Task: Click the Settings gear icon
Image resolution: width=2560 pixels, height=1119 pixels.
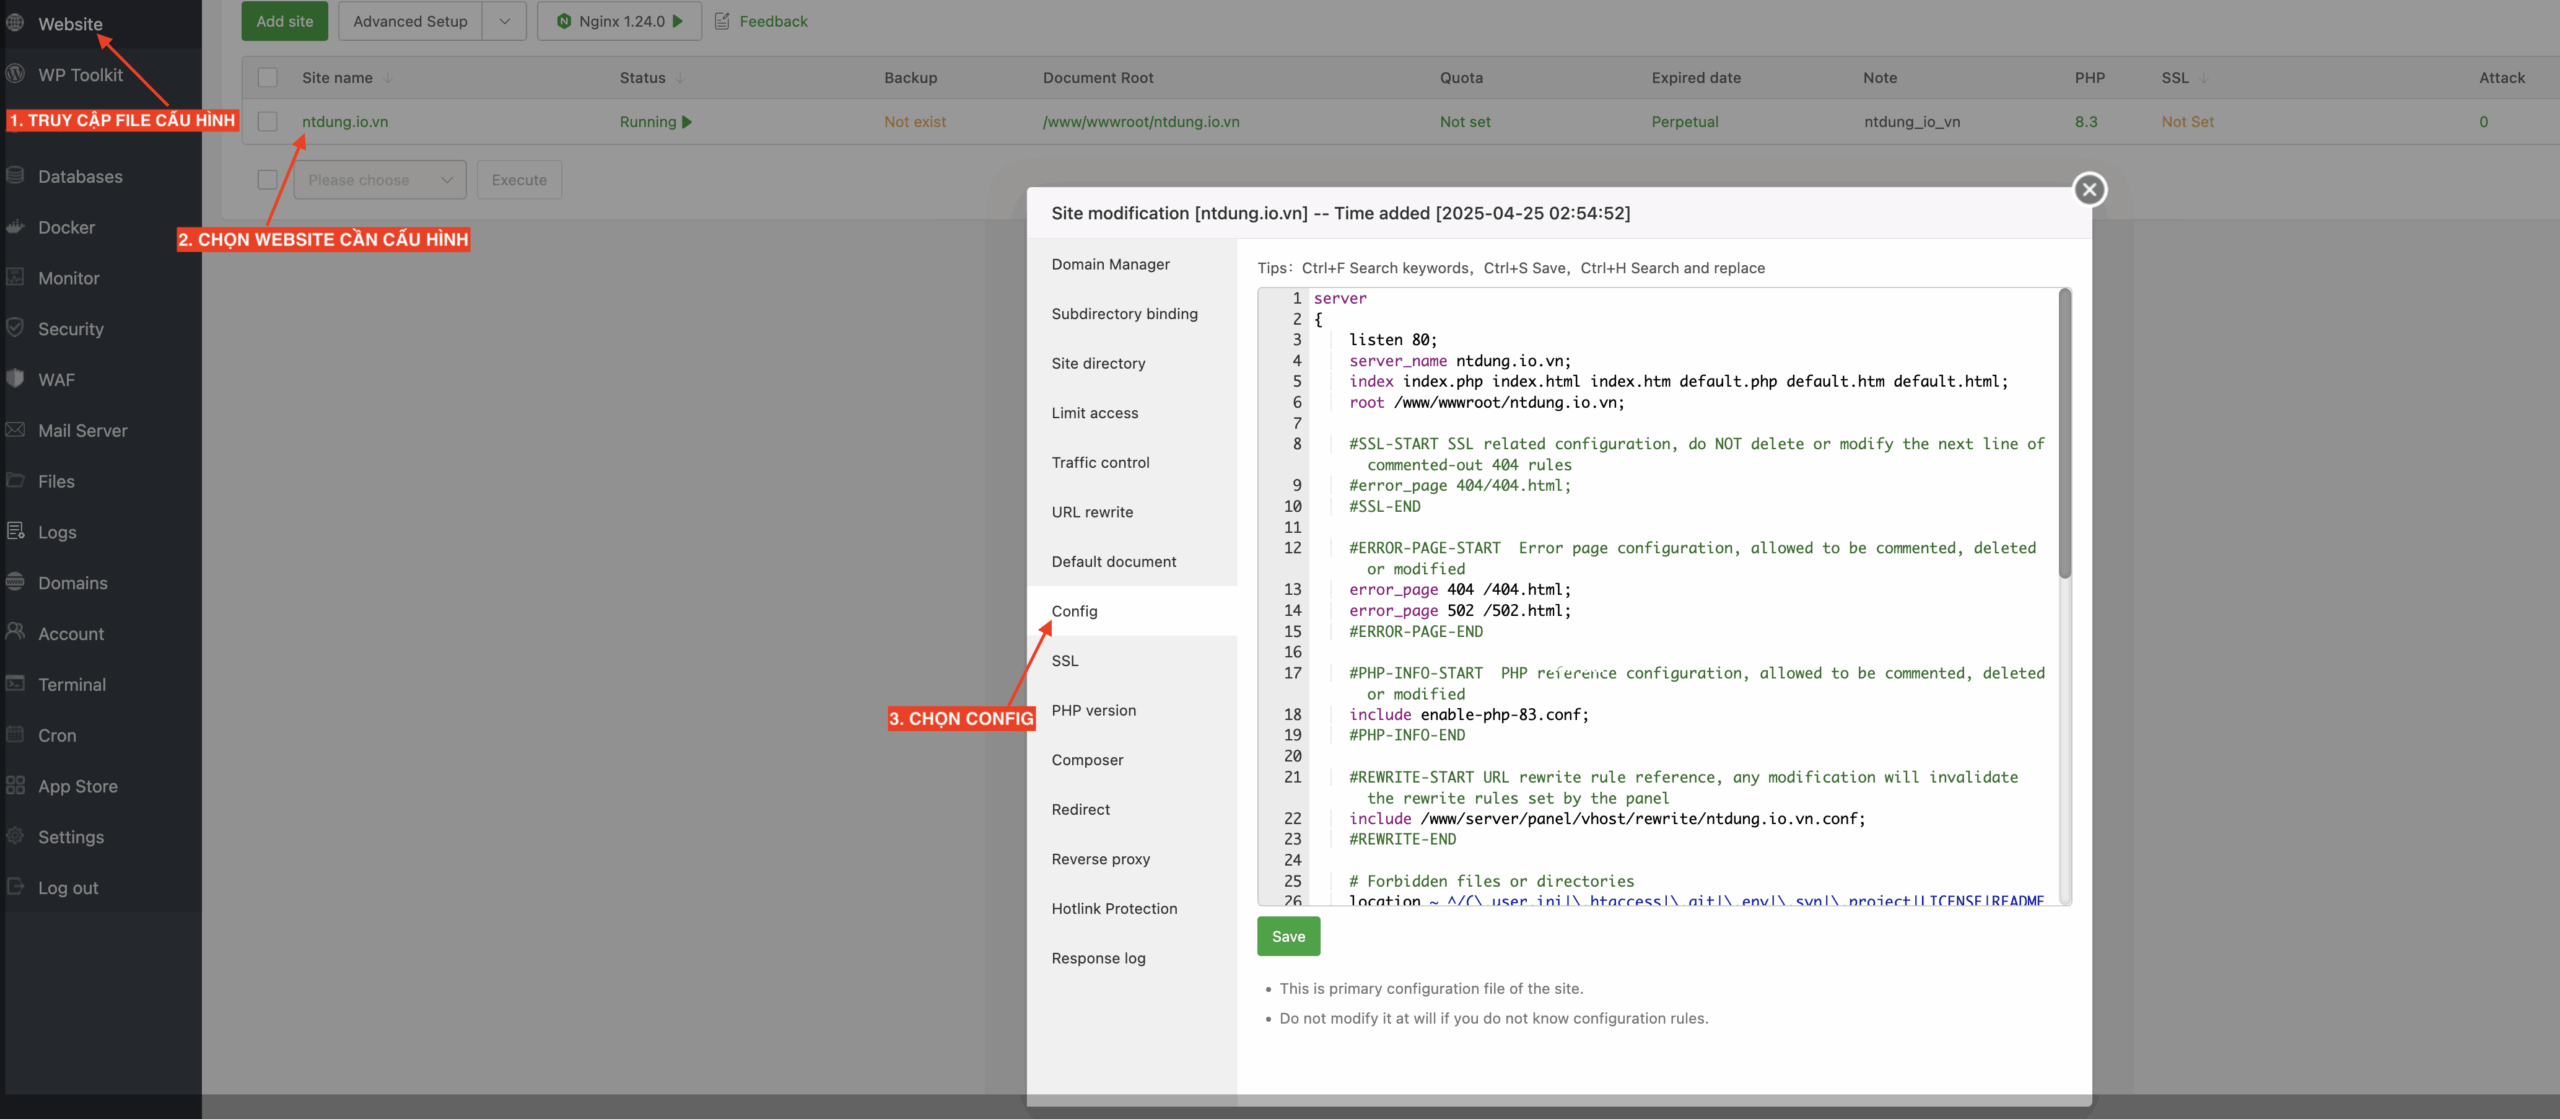Action: click(x=15, y=836)
